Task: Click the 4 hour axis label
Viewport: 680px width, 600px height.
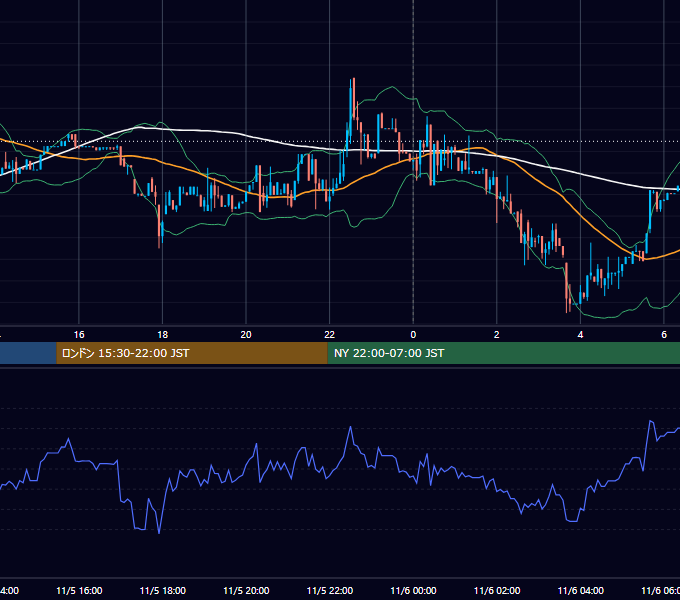Action: [x=580, y=335]
